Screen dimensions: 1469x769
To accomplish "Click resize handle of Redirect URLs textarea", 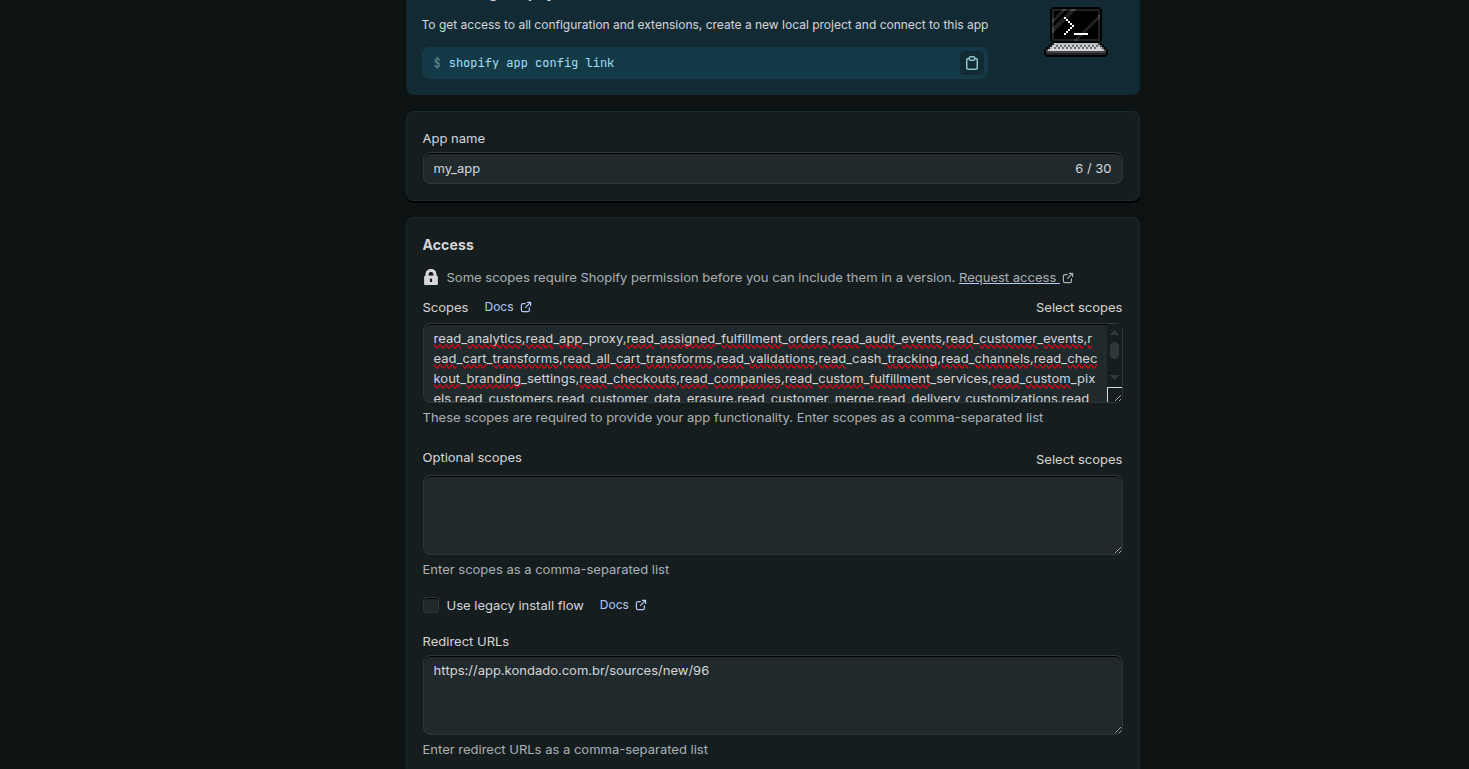I will point(1117,729).
